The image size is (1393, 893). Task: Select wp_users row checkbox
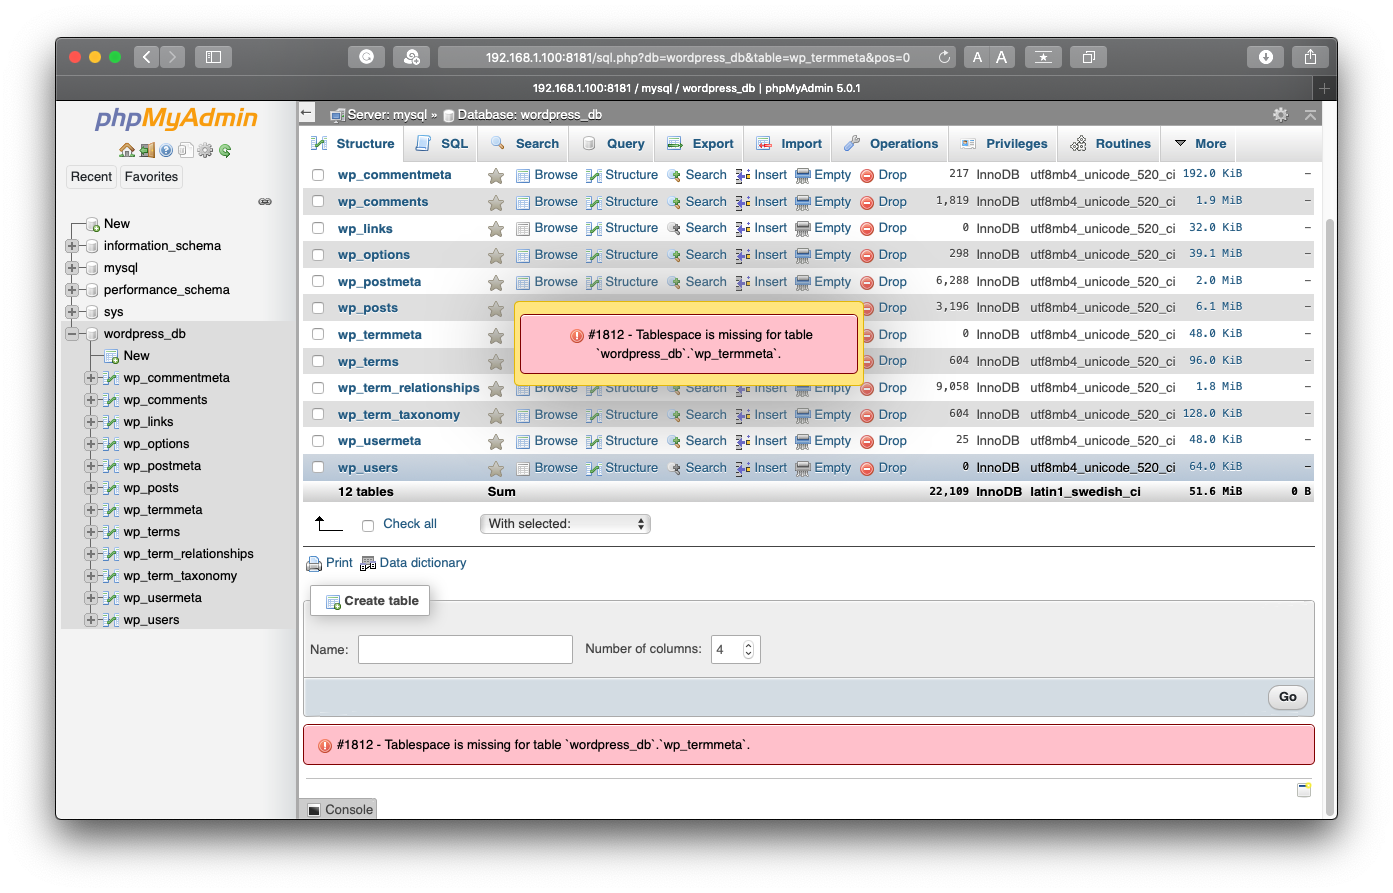(x=318, y=467)
